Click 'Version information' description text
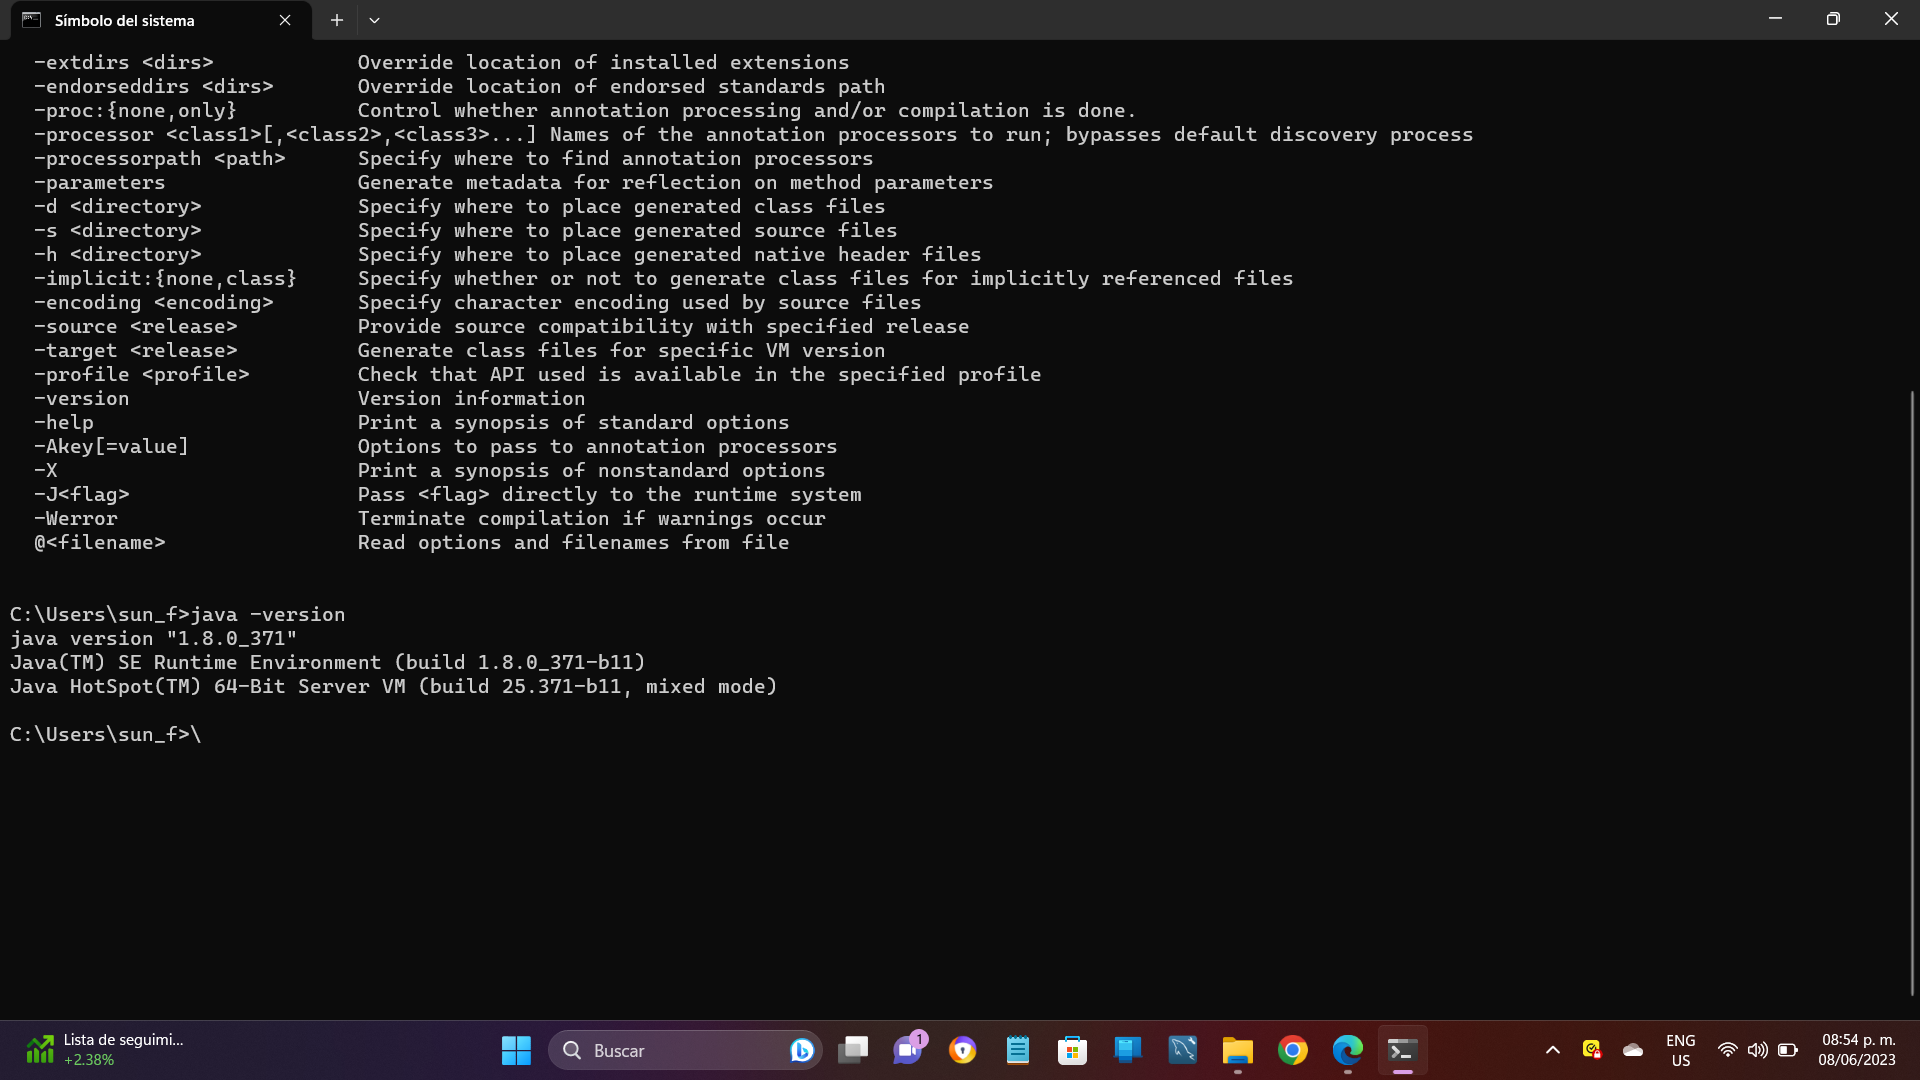Image resolution: width=1920 pixels, height=1080 pixels. tap(471, 398)
